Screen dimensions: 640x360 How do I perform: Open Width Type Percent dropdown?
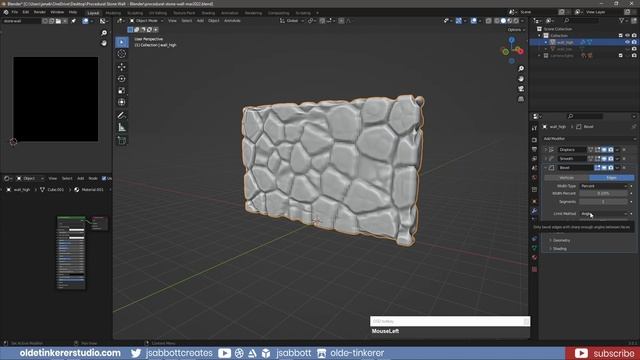click(603, 186)
